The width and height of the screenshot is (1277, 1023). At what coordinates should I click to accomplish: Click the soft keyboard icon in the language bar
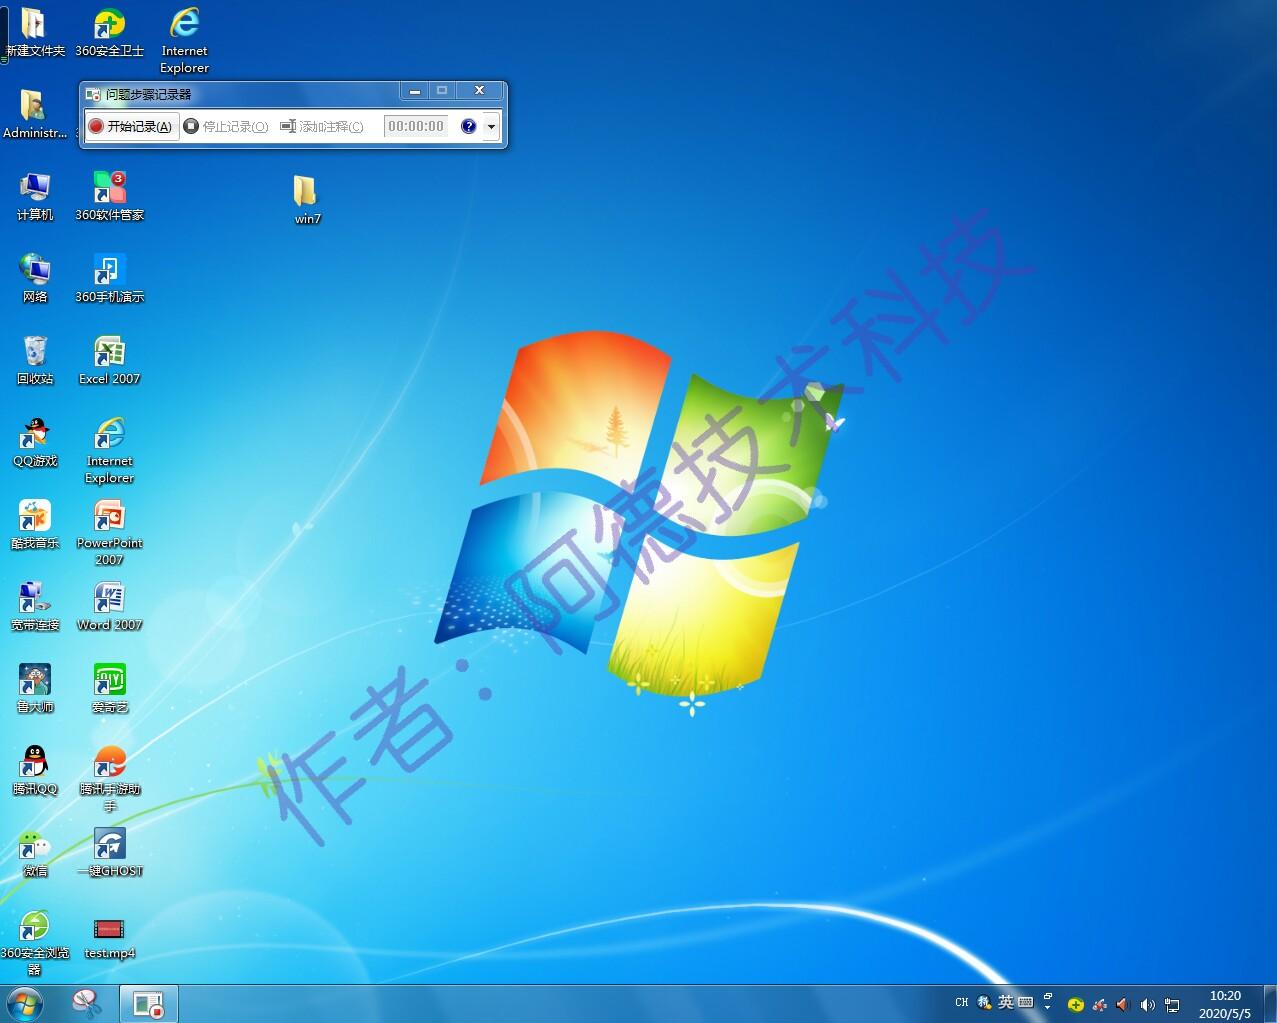click(x=1025, y=1002)
